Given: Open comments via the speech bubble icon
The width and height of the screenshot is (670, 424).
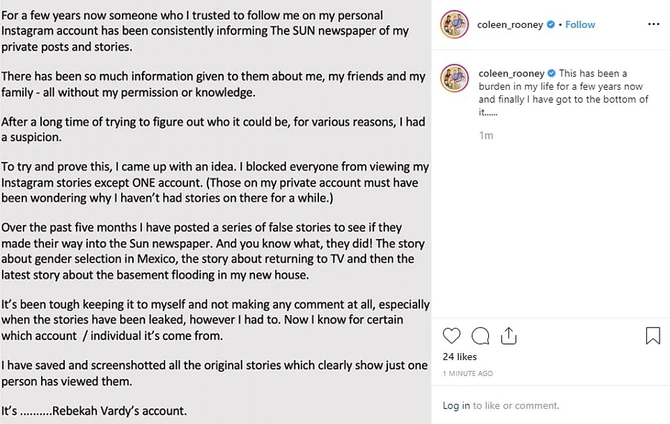Looking at the screenshot, I should 480,335.
